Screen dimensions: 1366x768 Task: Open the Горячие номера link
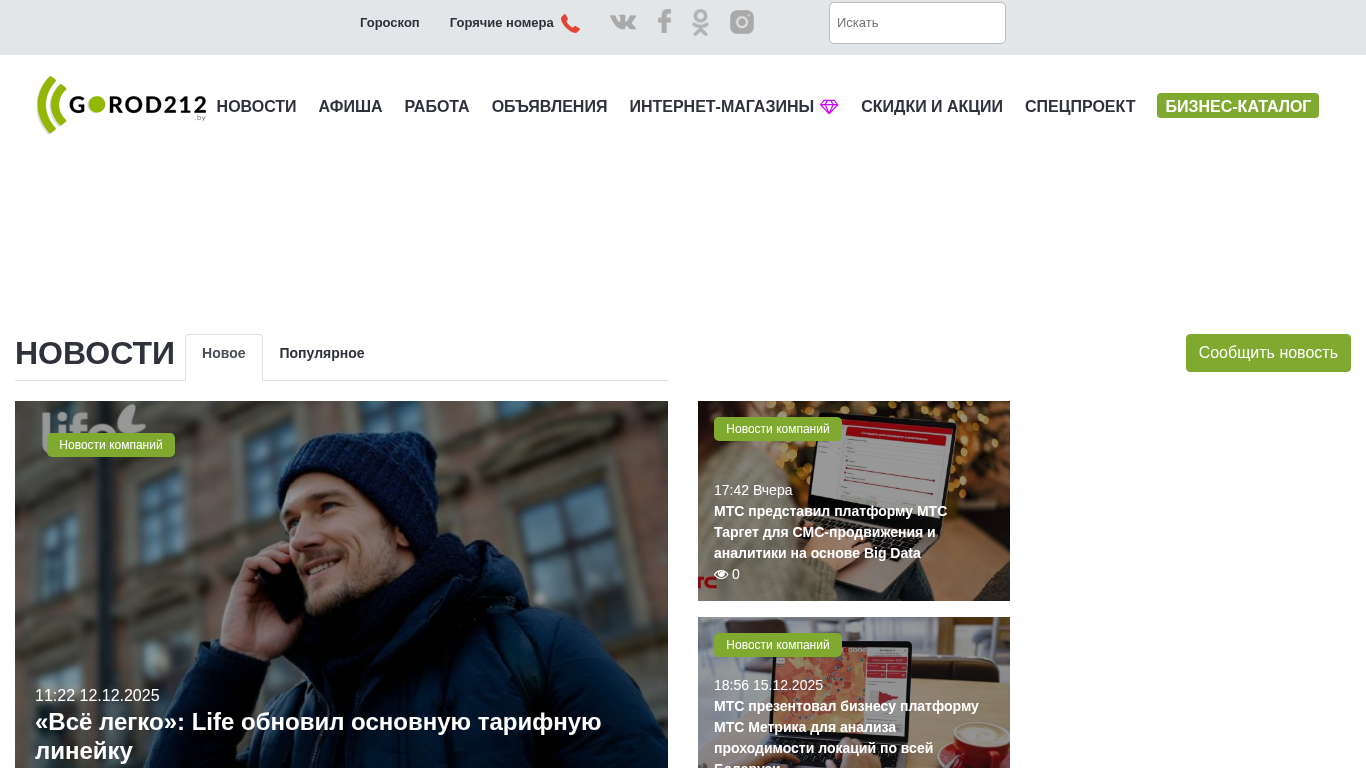point(502,23)
